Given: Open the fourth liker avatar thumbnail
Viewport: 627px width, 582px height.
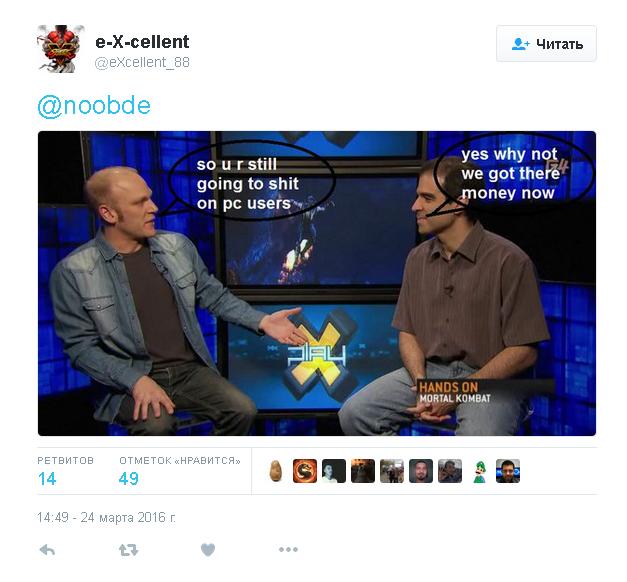Looking at the screenshot, I should click(363, 471).
